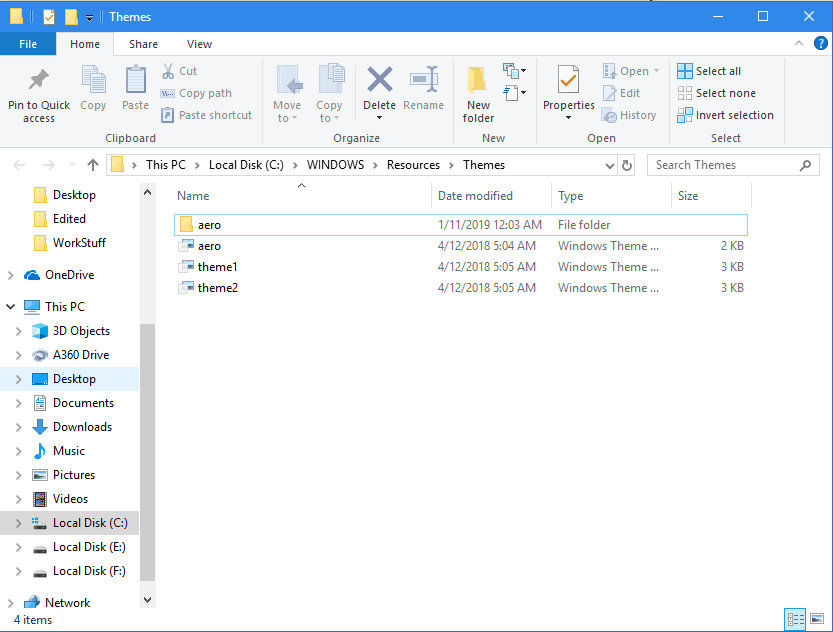Select the theme2 file
Screen dimensions: 833x632
click(461, 288)
